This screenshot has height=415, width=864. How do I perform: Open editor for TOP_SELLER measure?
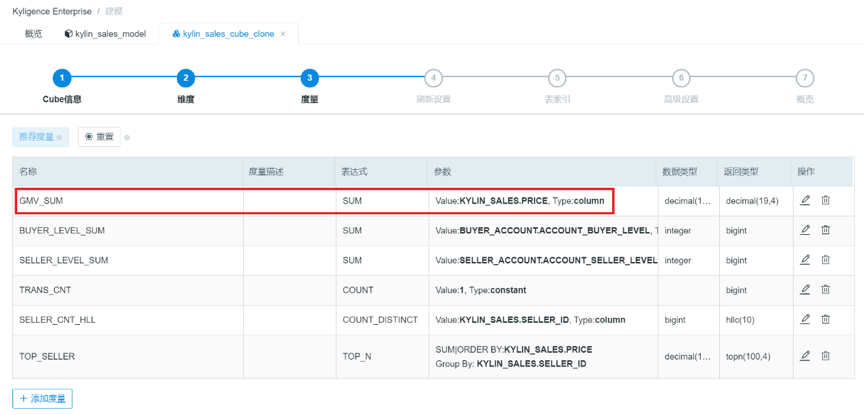point(805,355)
